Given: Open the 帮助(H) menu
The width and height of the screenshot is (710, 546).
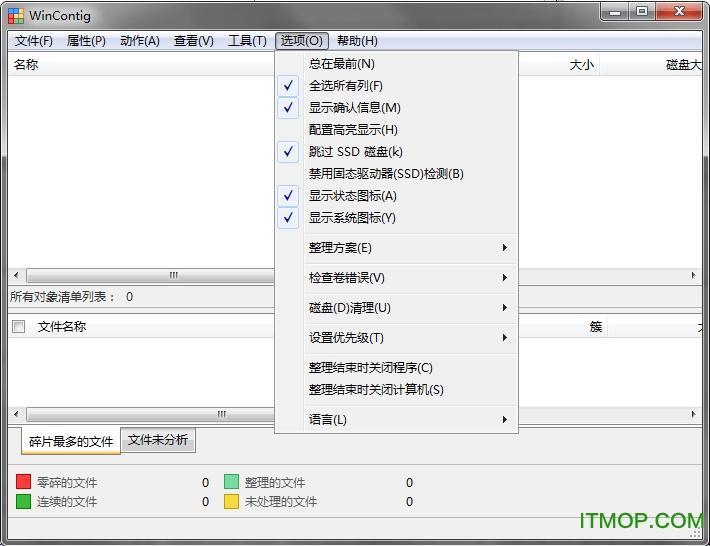Looking at the screenshot, I should [357, 41].
